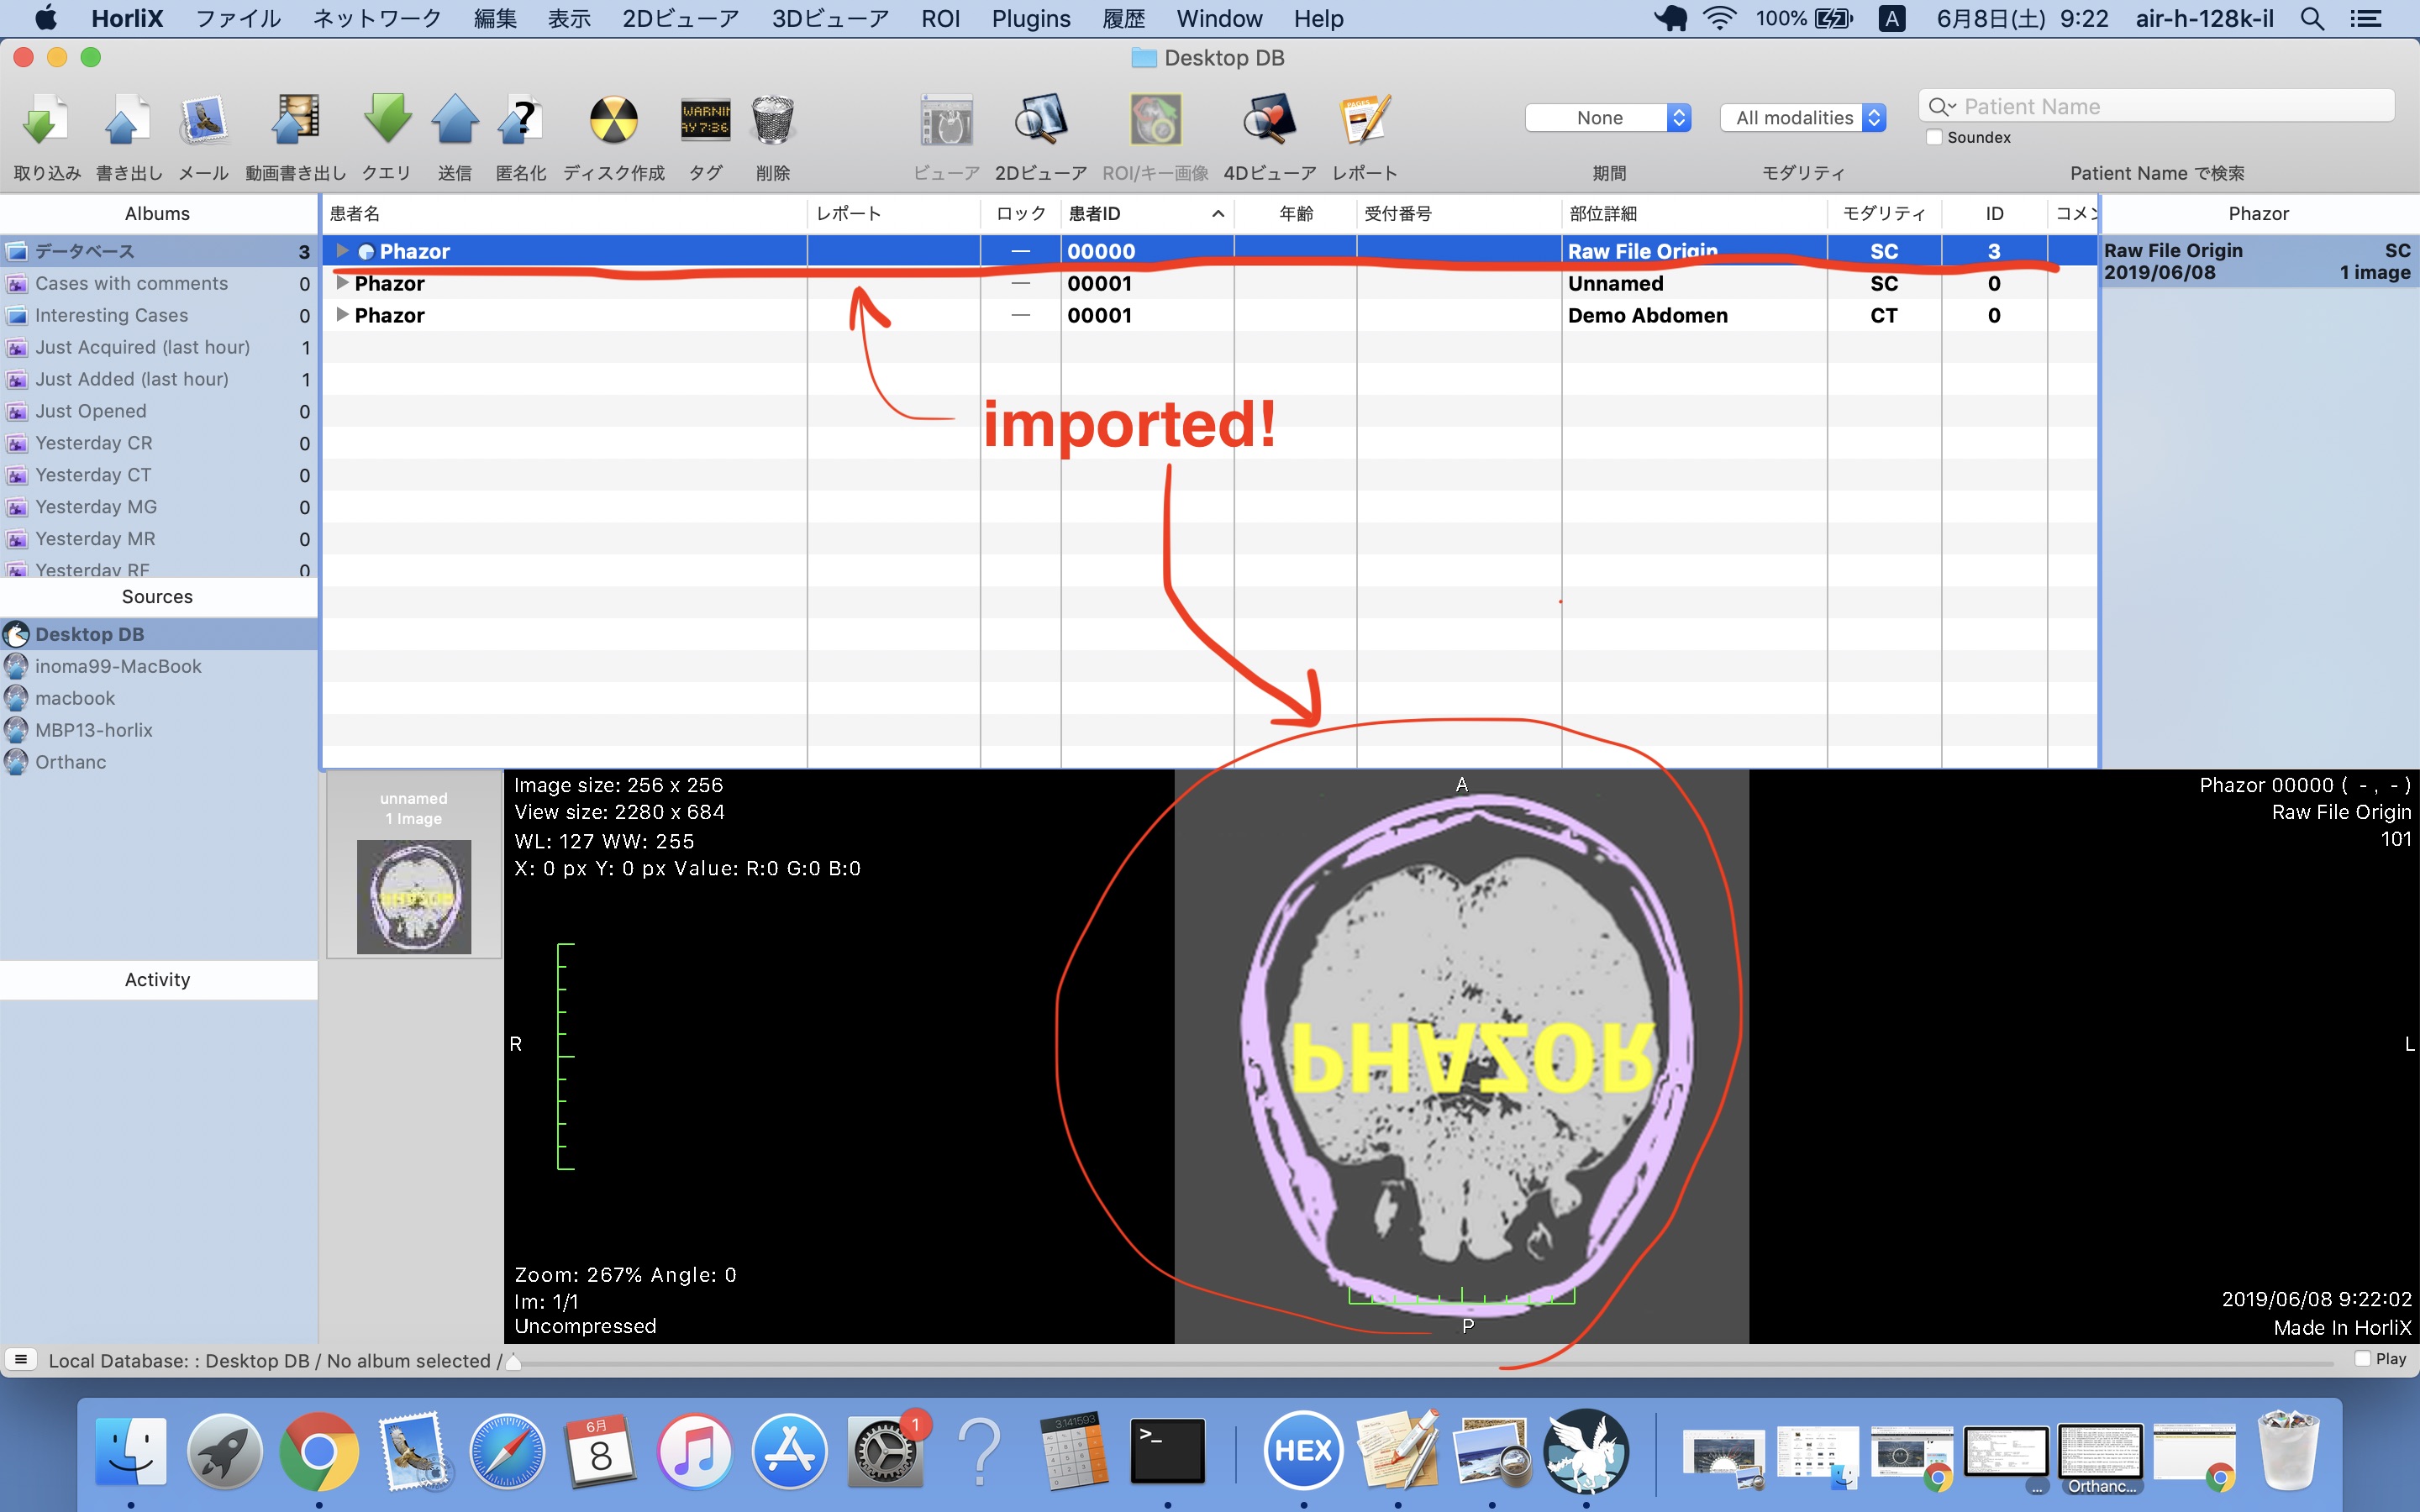
Task: Expand the Phazor Unnamed study row
Action: 342,283
